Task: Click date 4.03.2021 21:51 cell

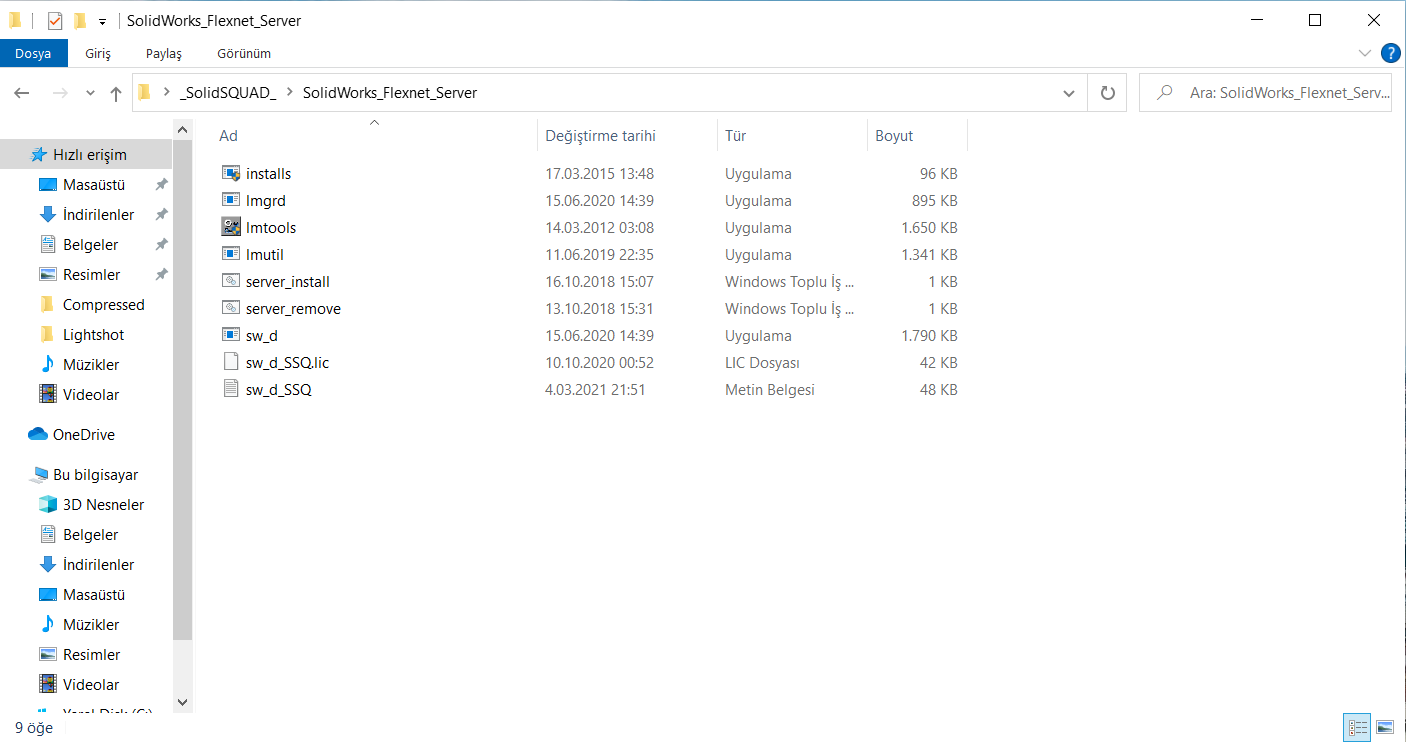Action: 595,390
